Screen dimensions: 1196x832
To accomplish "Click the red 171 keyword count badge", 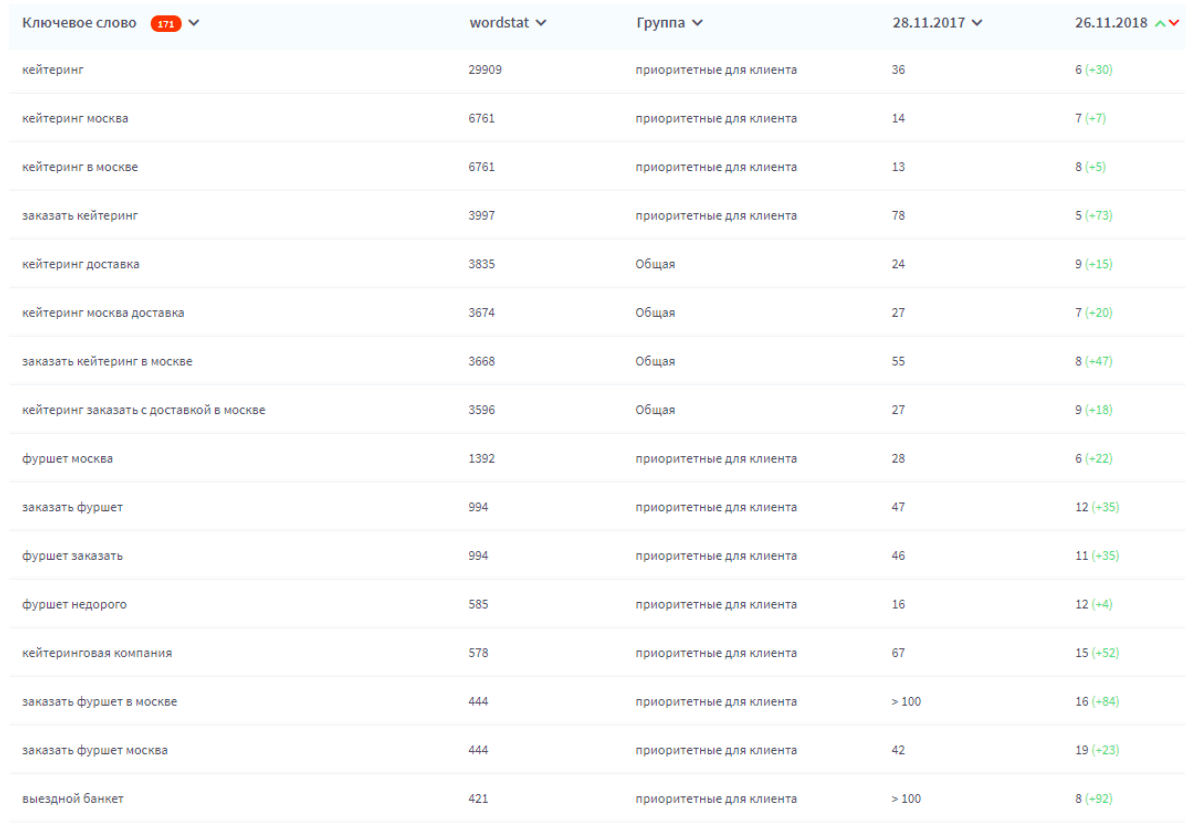I will pos(165,24).
